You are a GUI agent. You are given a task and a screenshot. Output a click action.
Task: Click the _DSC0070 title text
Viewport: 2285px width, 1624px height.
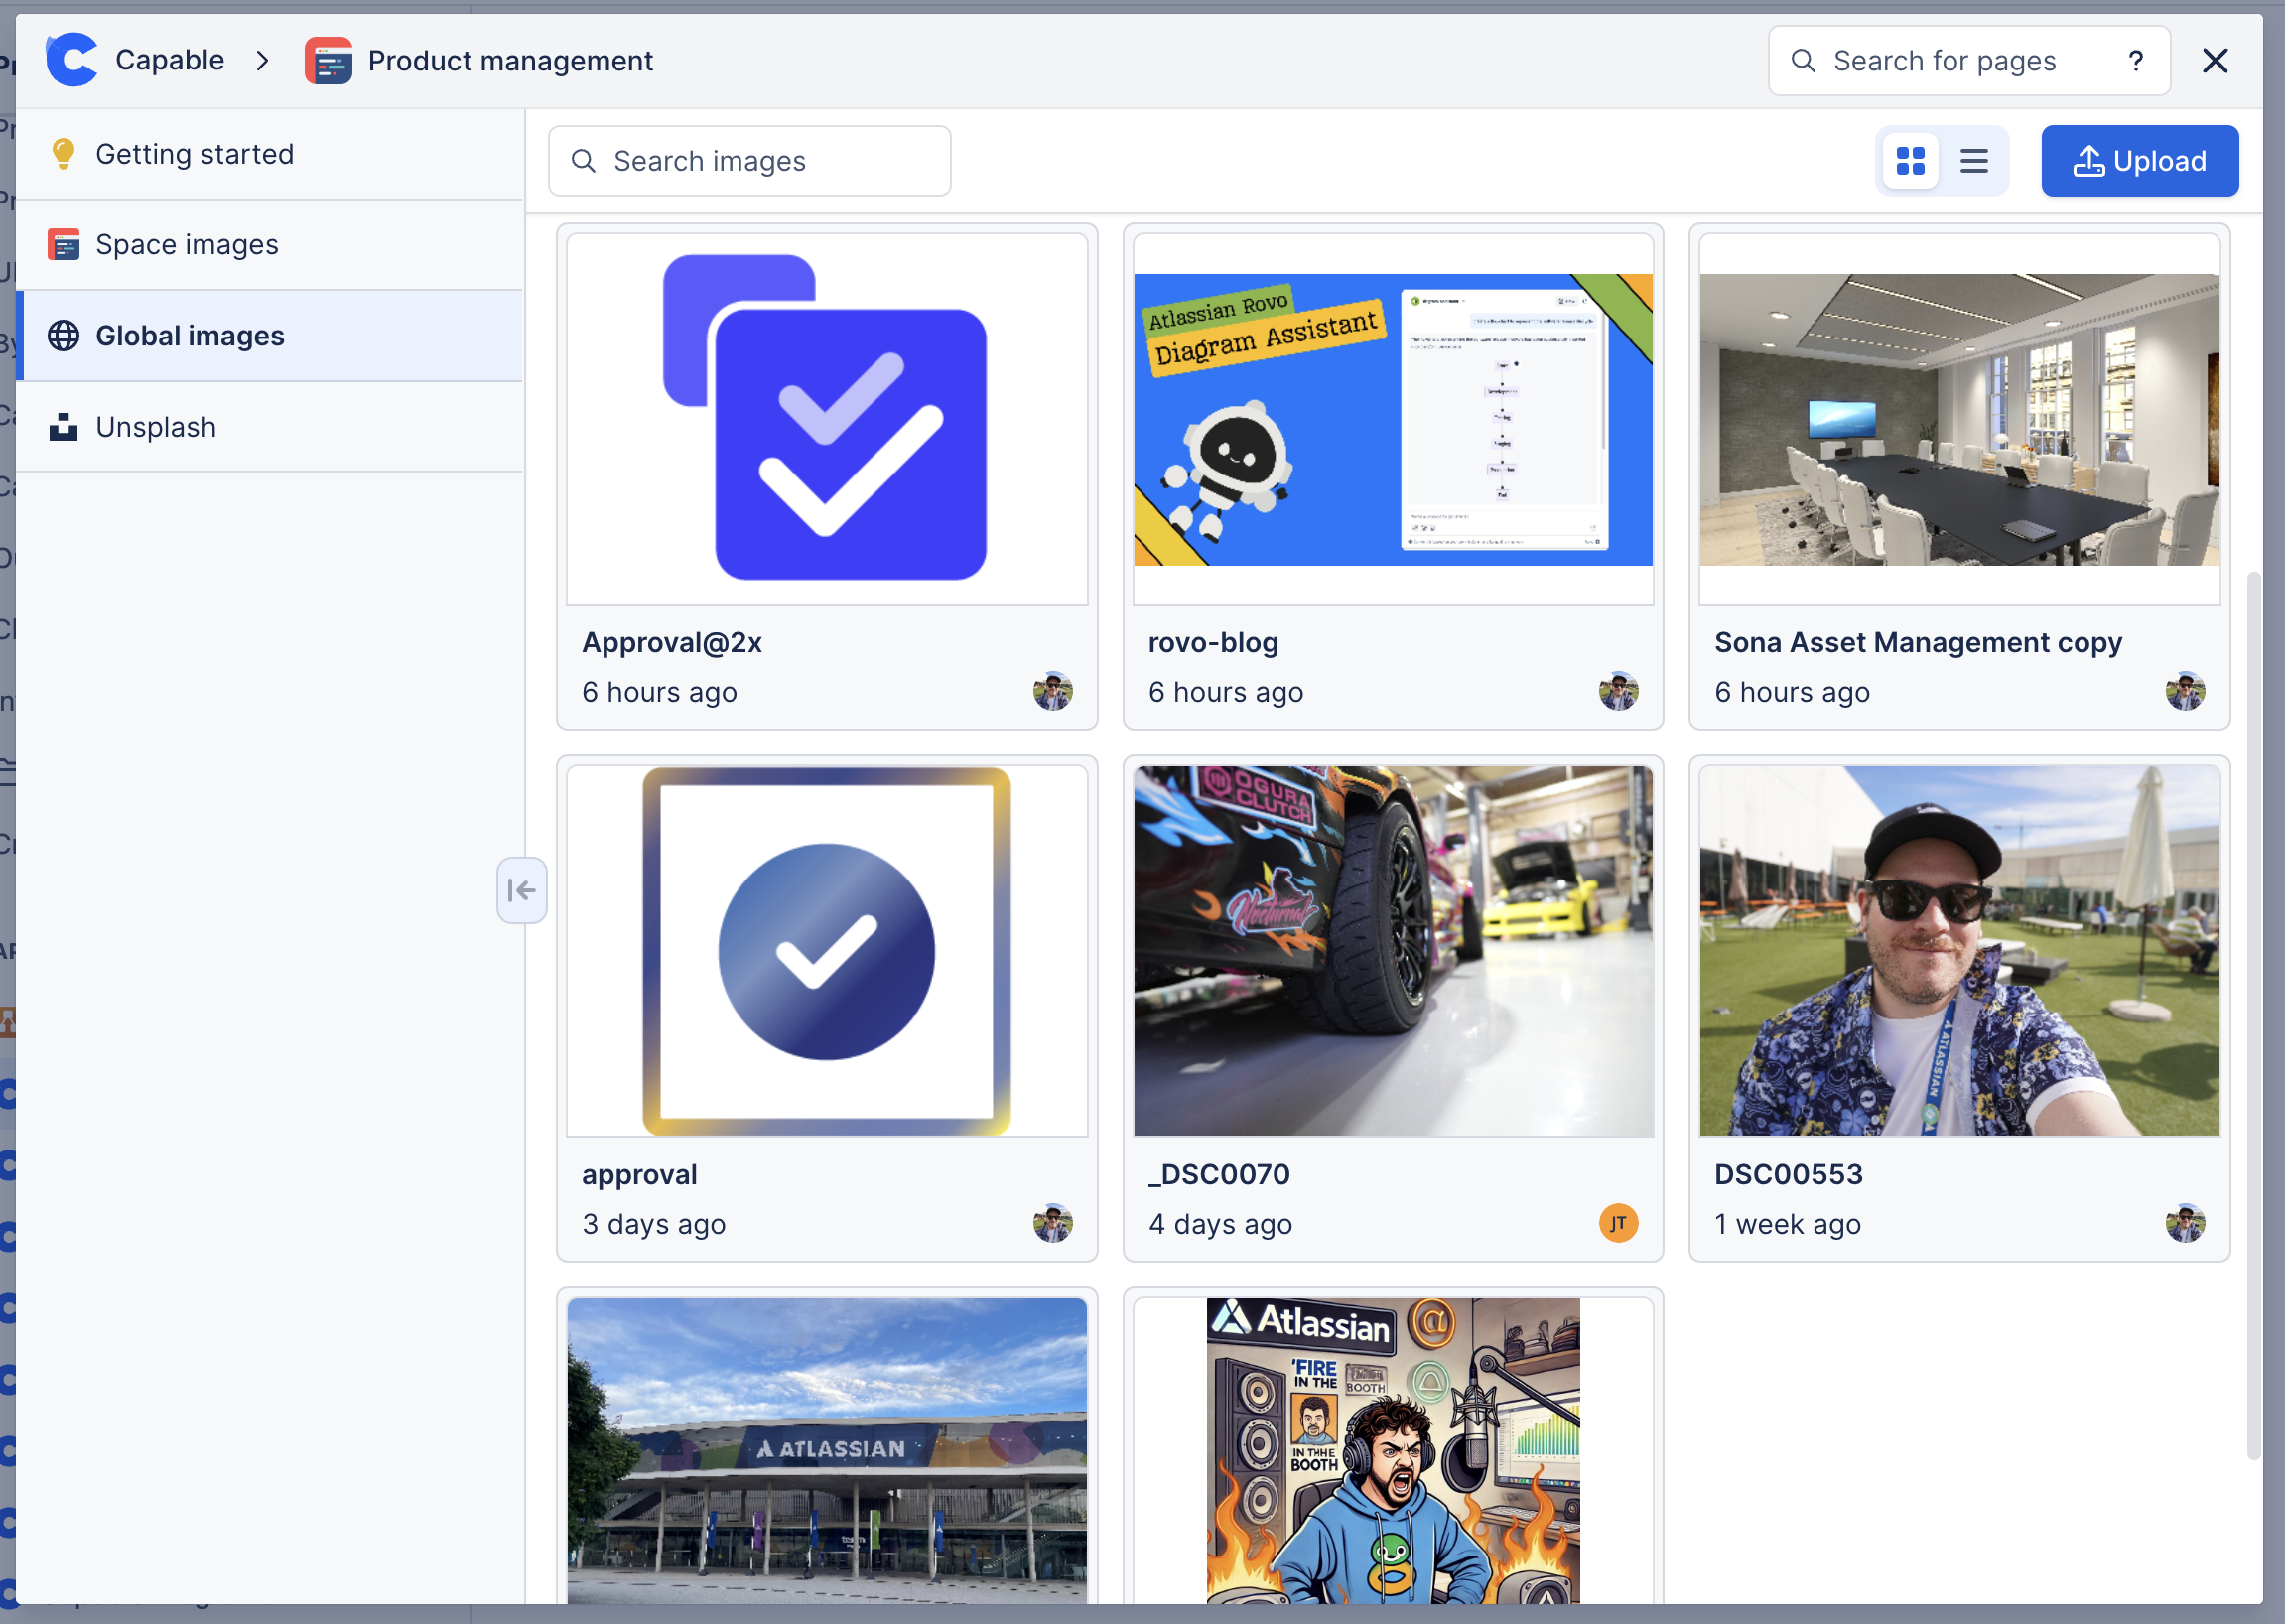(1219, 1174)
